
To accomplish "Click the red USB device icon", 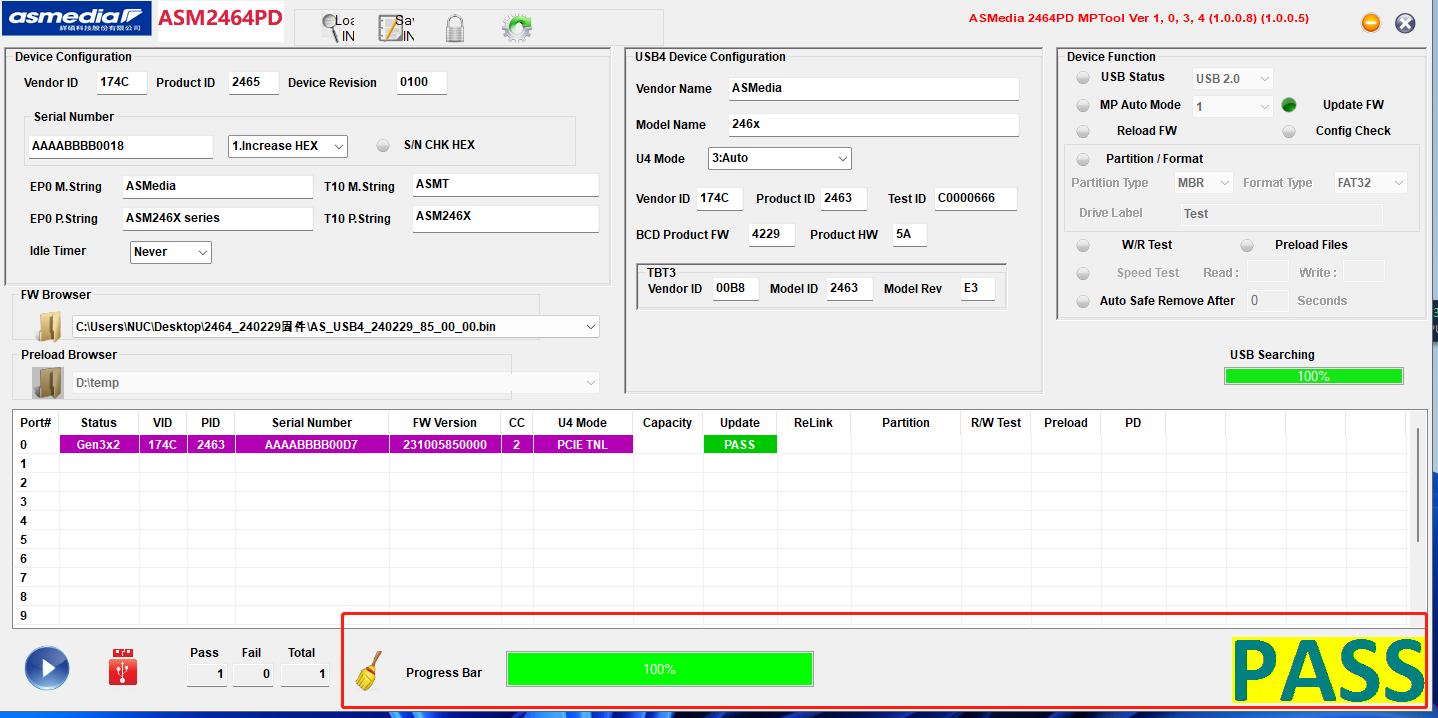I will pos(123,667).
